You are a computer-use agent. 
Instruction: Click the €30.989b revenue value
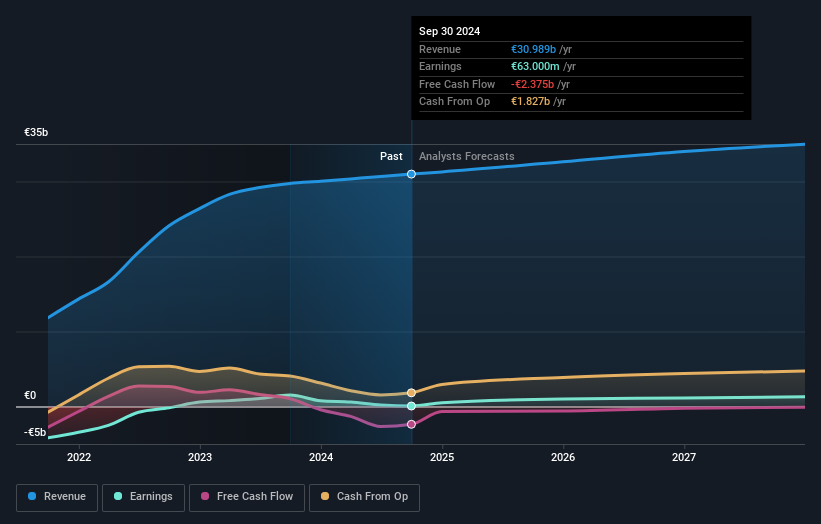point(533,49)
